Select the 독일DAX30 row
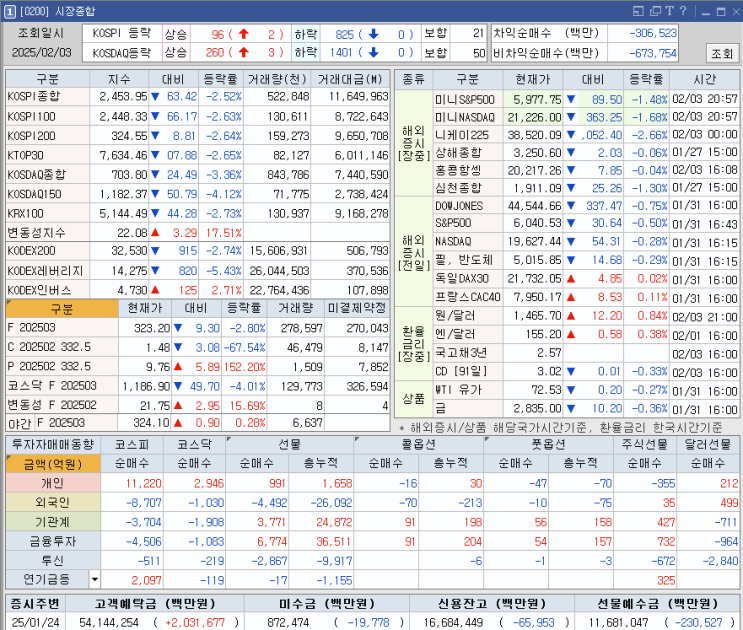Screen dimensions: 743x630 (x=586, y=279)
